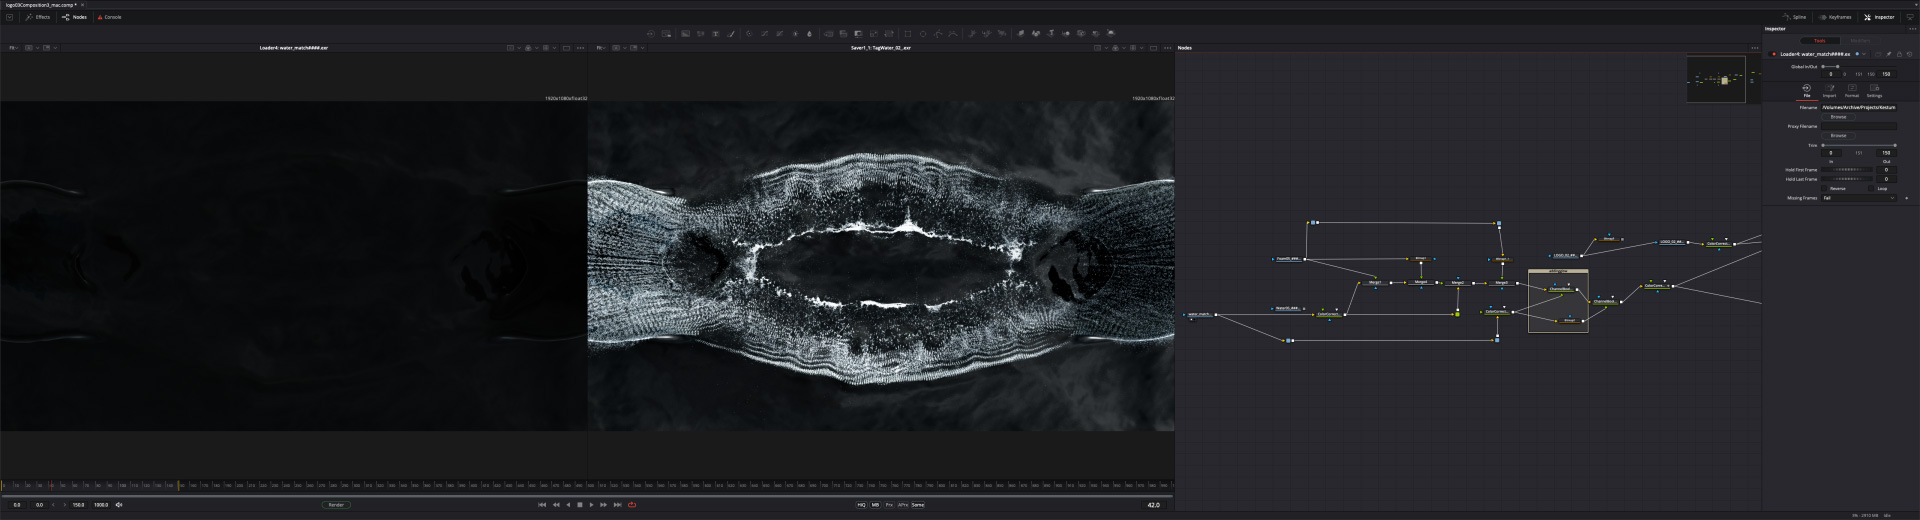Lock the Loader4 tool in Inspector

(x=1899, y=54)
